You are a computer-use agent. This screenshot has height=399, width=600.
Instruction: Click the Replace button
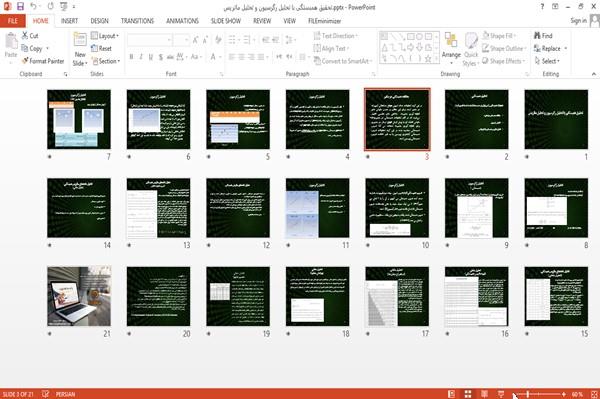547,49
